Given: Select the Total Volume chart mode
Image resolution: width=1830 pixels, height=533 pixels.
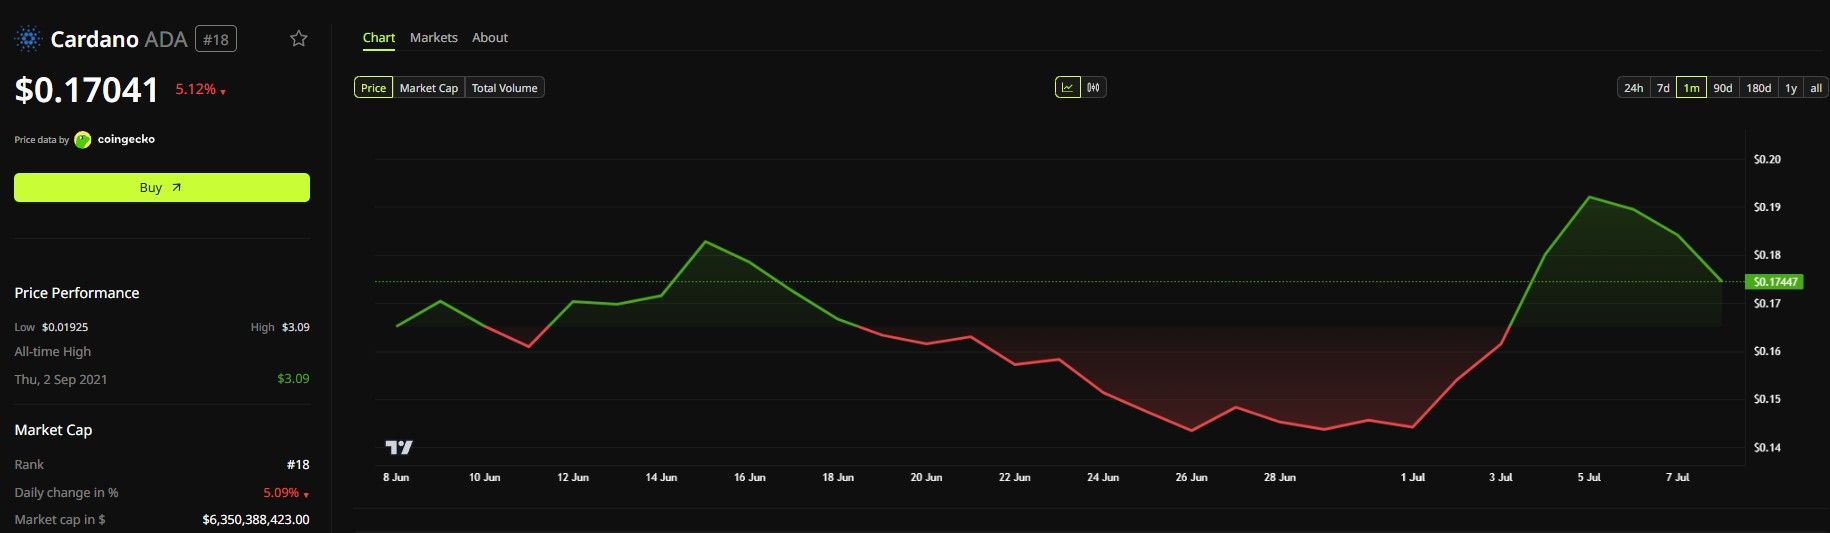Looking at the screenshot, I should [505, 88].
